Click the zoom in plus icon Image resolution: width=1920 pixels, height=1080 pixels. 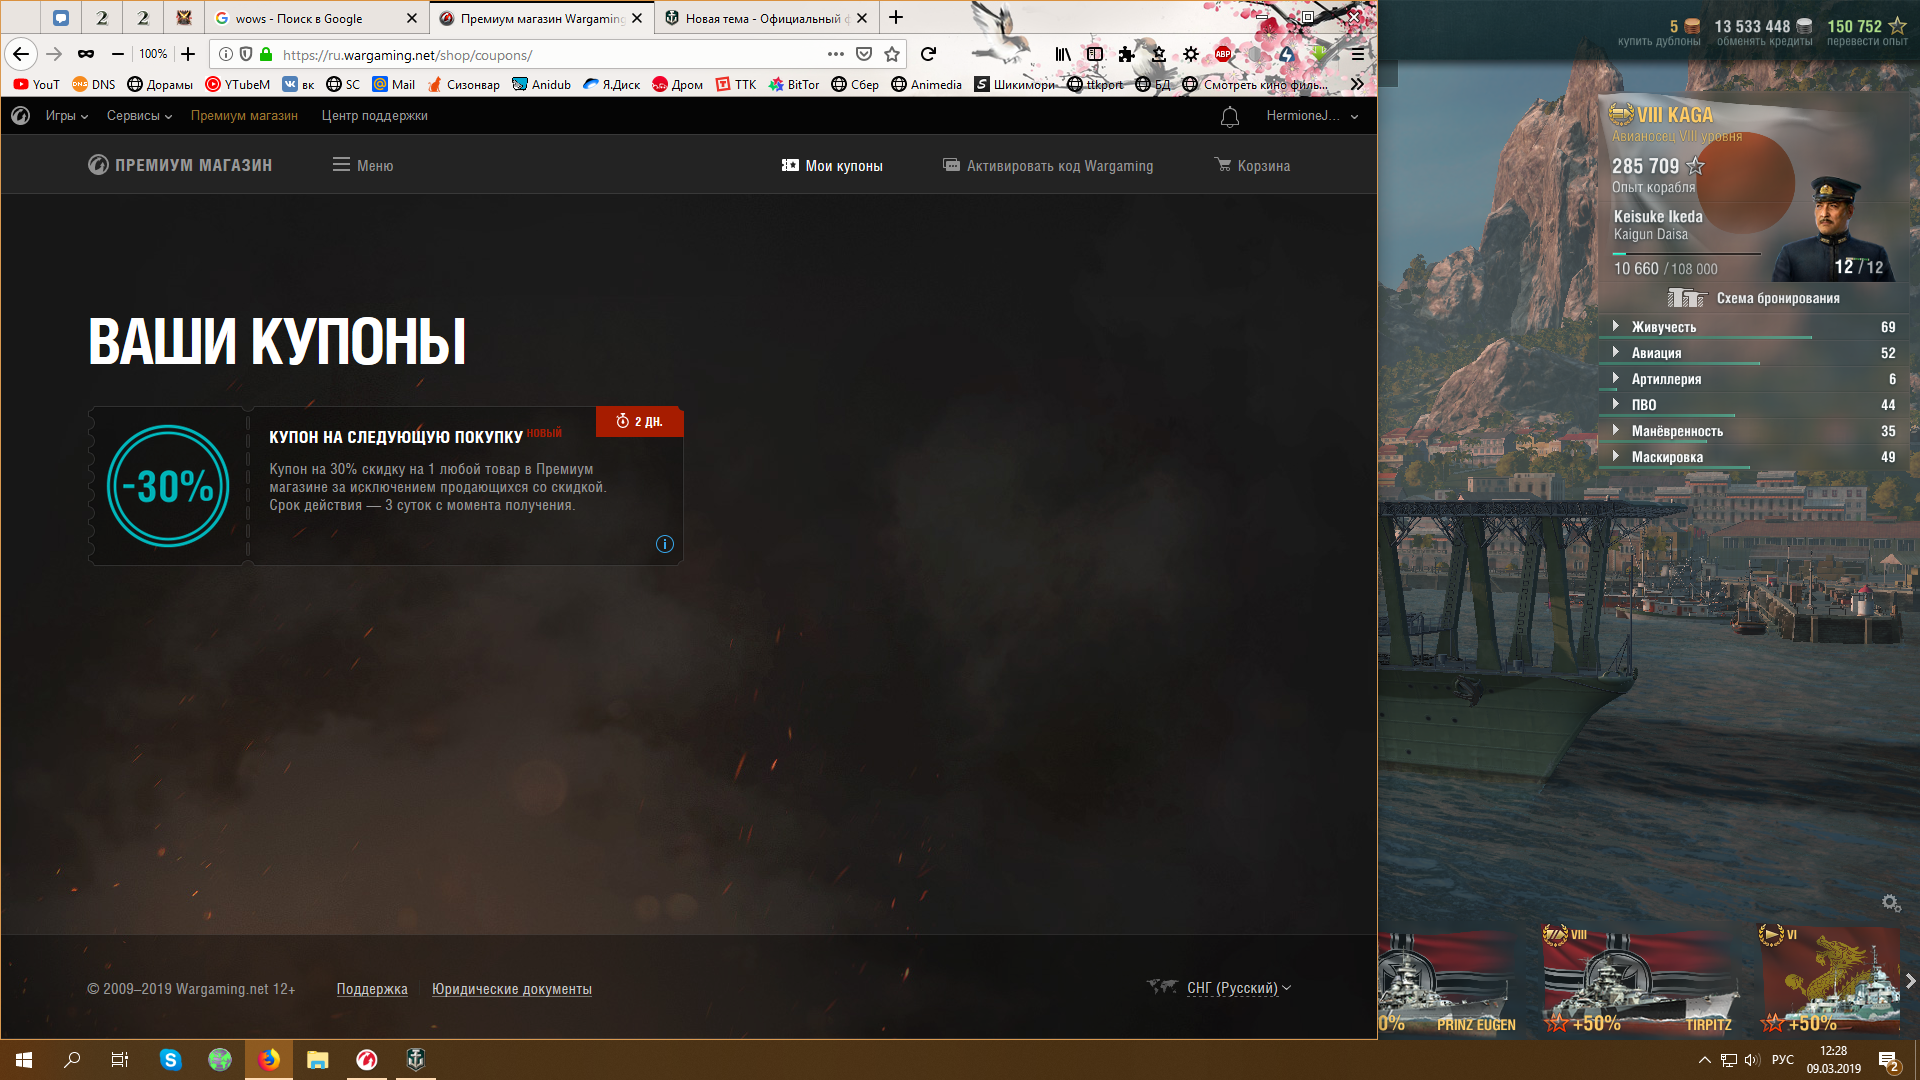[188, 54]
